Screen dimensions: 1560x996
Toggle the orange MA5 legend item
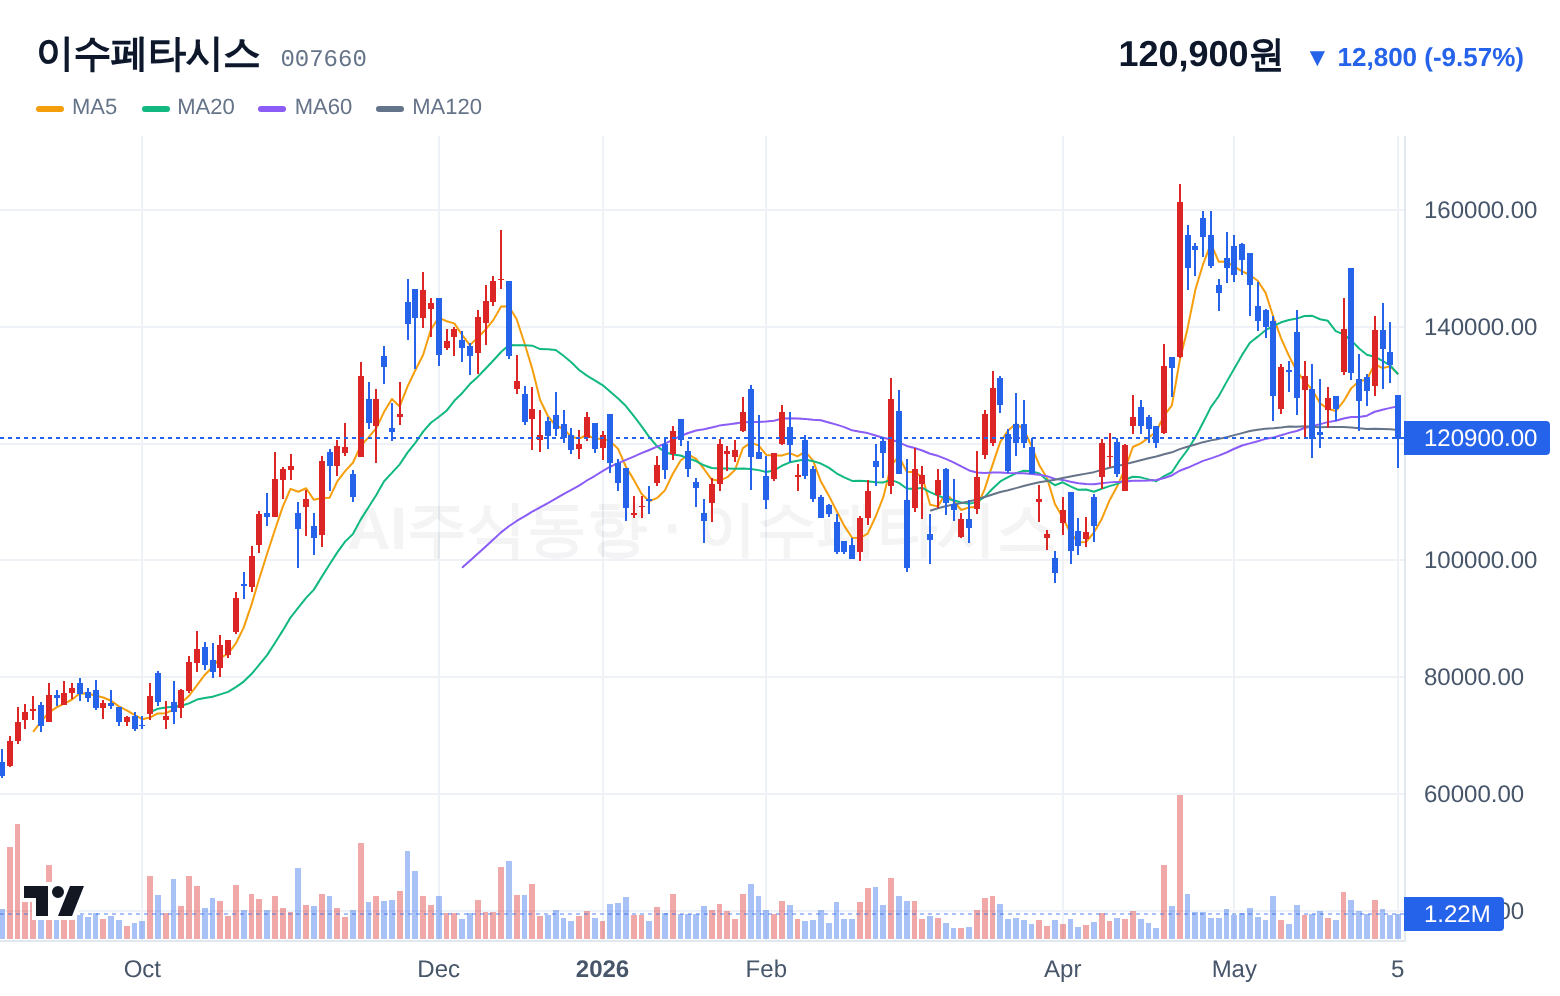click(x=77, y=107)
